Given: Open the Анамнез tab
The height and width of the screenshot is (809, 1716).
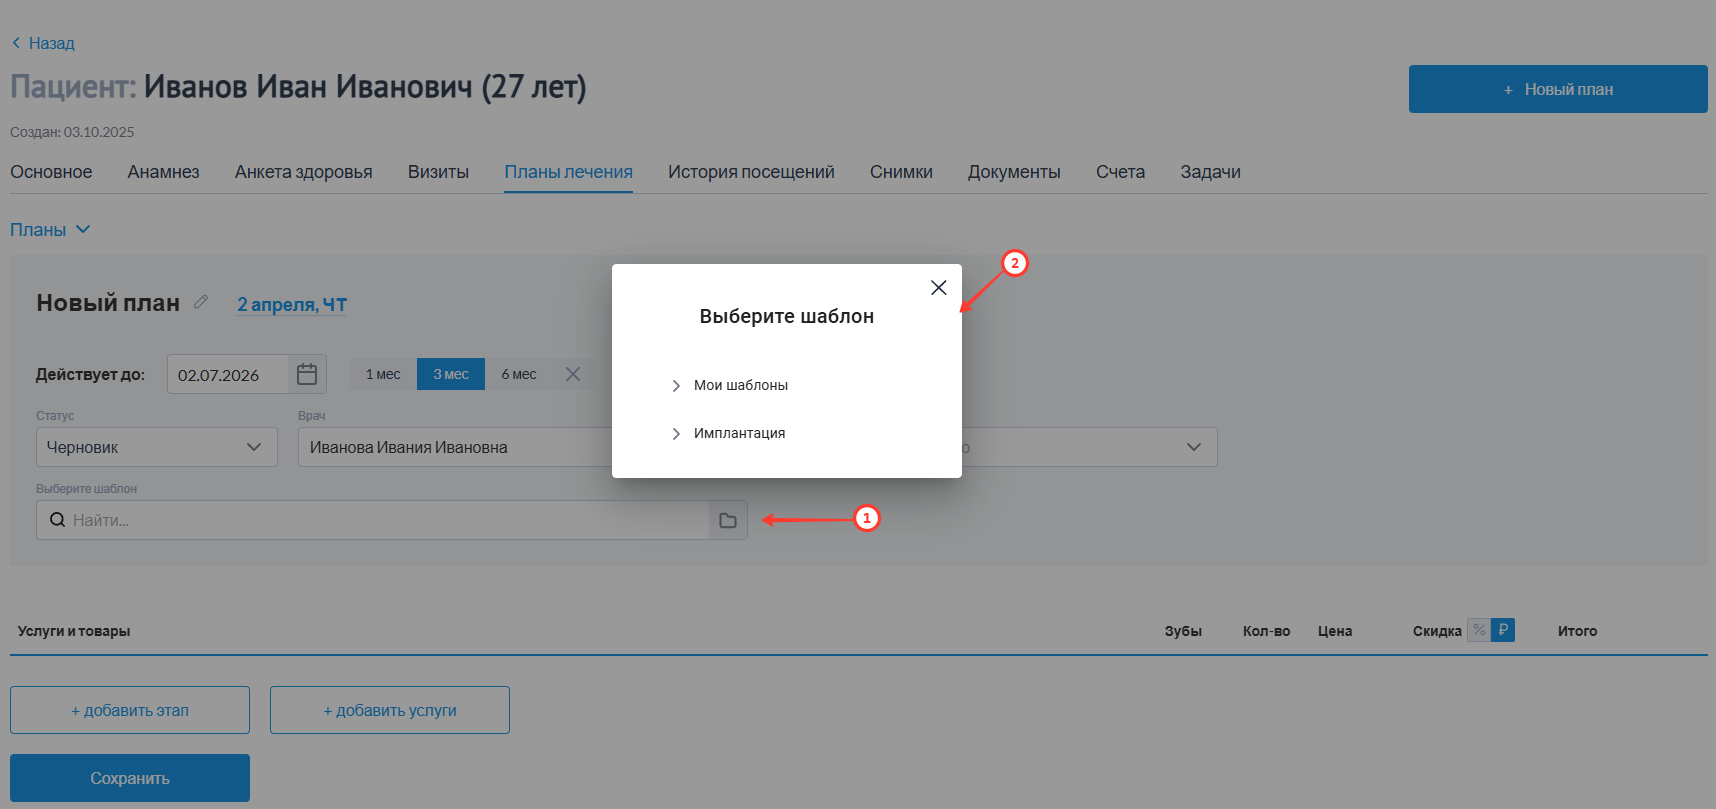Looking at the screenshot, I should pos(164,172).
